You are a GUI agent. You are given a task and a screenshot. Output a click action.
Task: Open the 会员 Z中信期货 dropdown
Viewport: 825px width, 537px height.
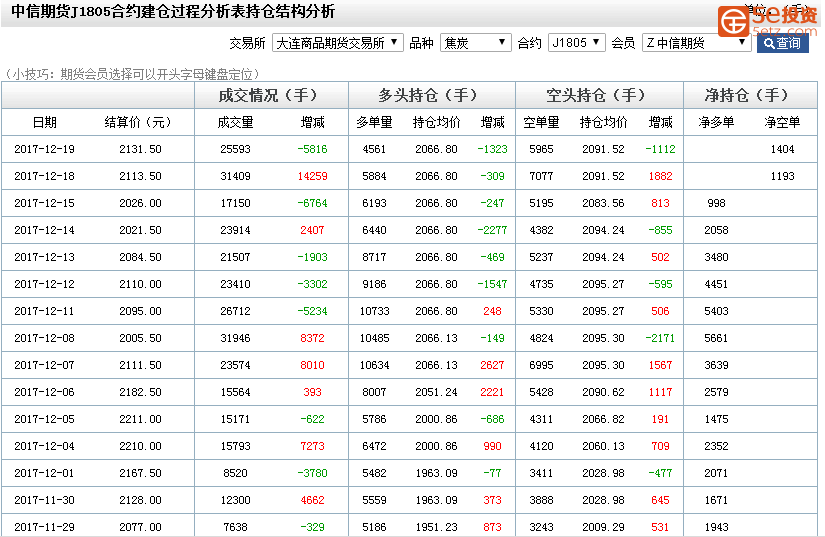(x=697, y=43)
